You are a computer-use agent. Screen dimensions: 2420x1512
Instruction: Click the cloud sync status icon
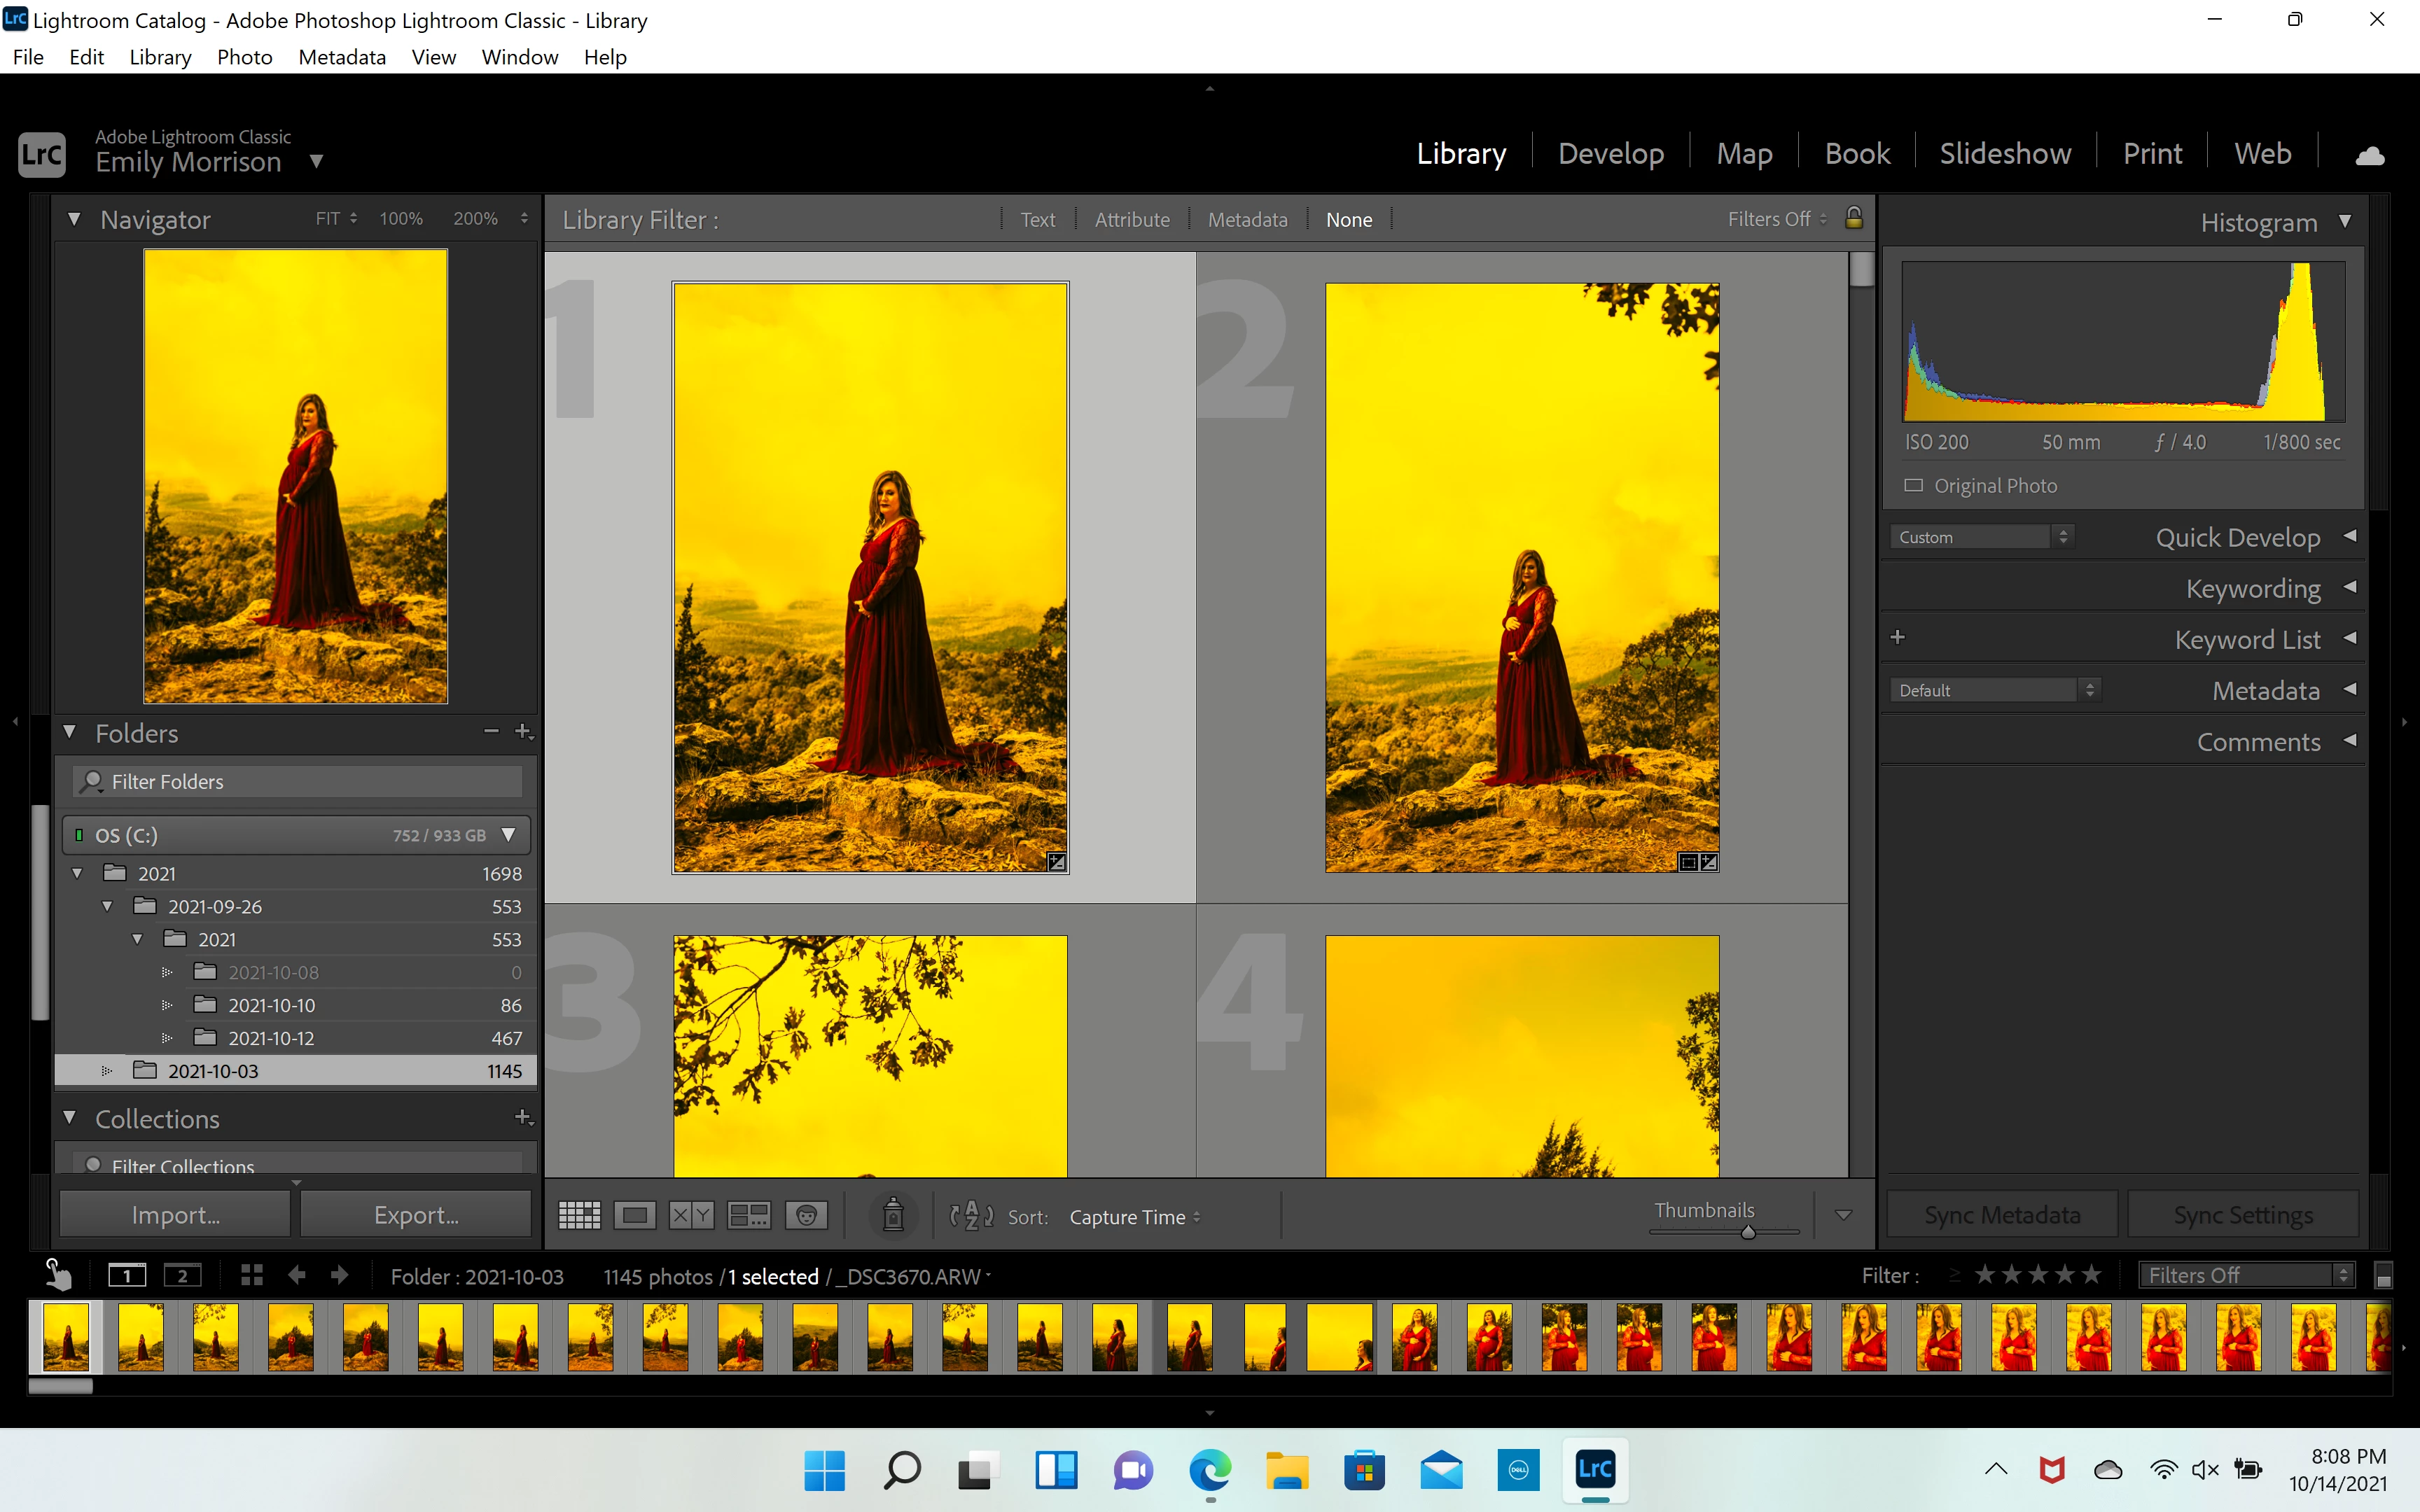[2369, 155]
